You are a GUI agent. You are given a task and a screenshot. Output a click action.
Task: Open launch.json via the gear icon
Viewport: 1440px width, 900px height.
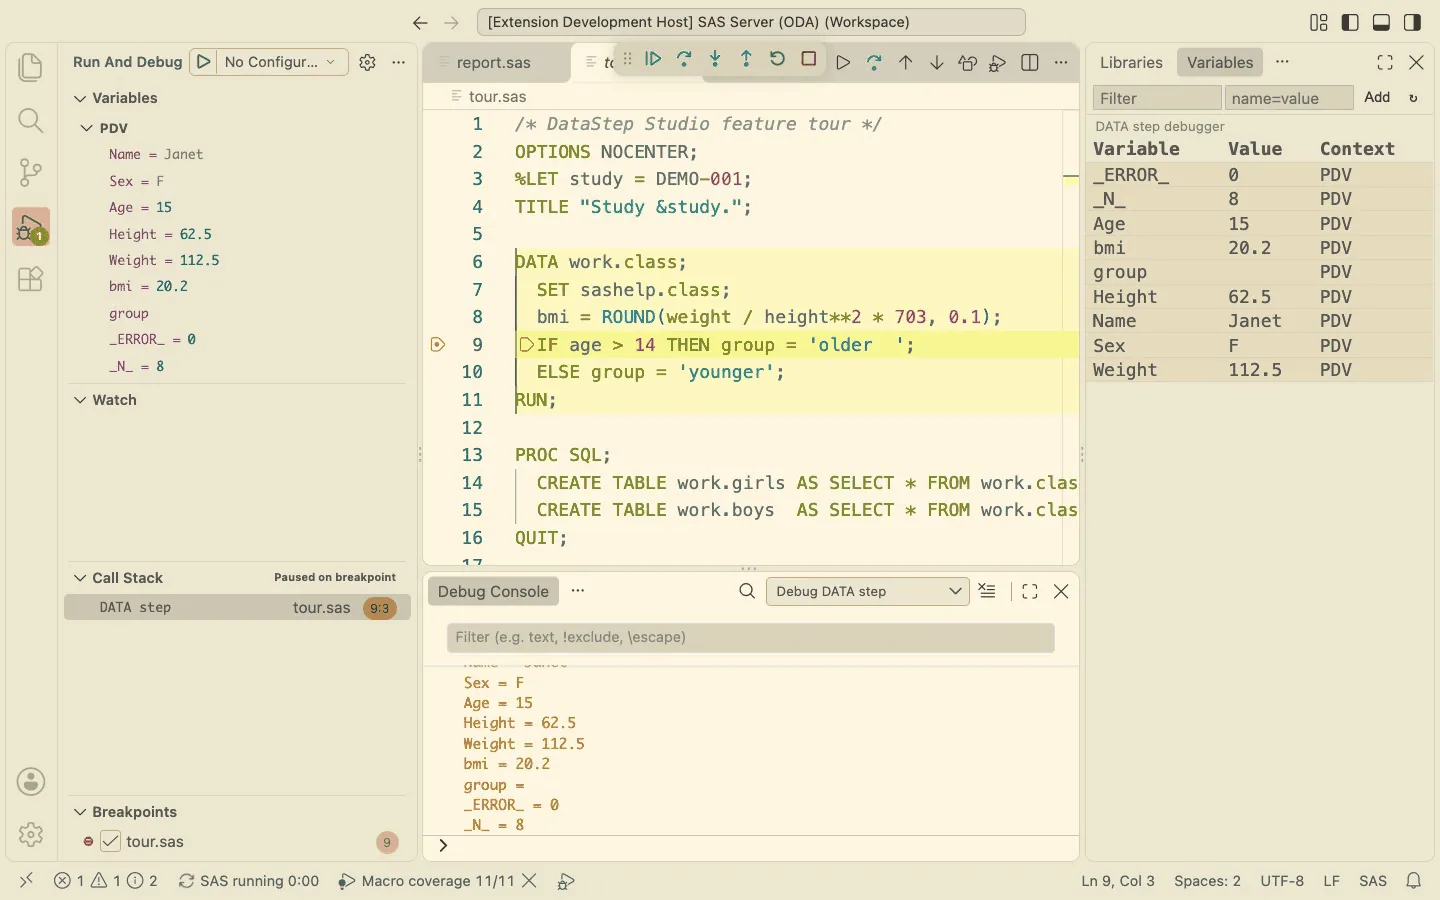click(367, 62)
